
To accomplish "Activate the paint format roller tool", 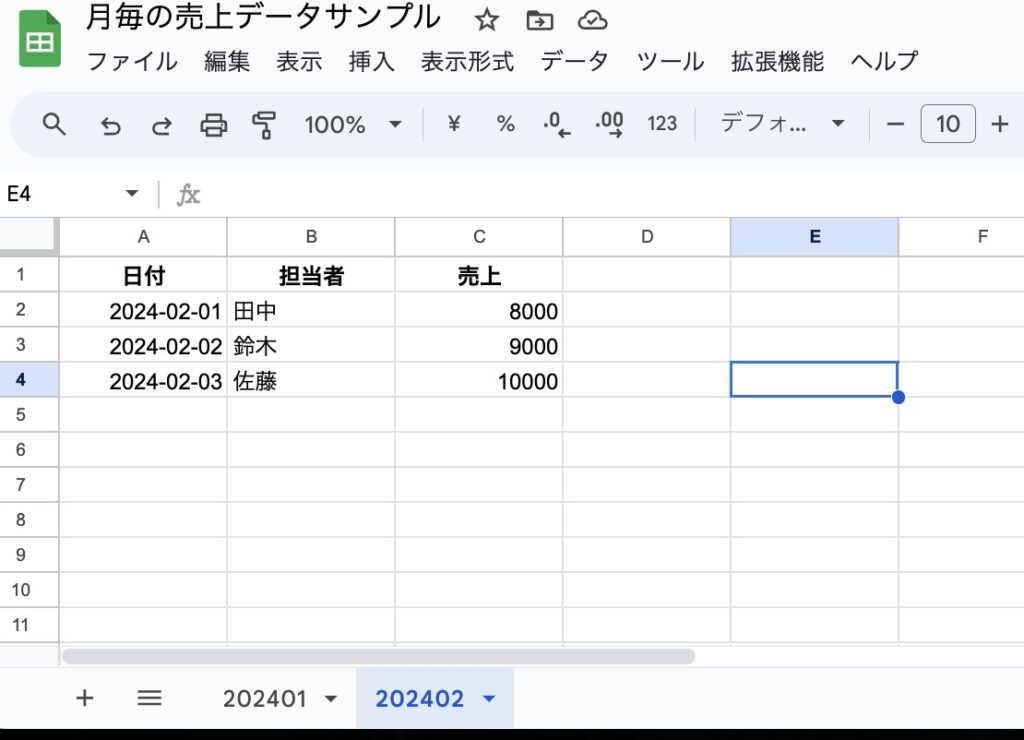I will [x=264, y=125].
